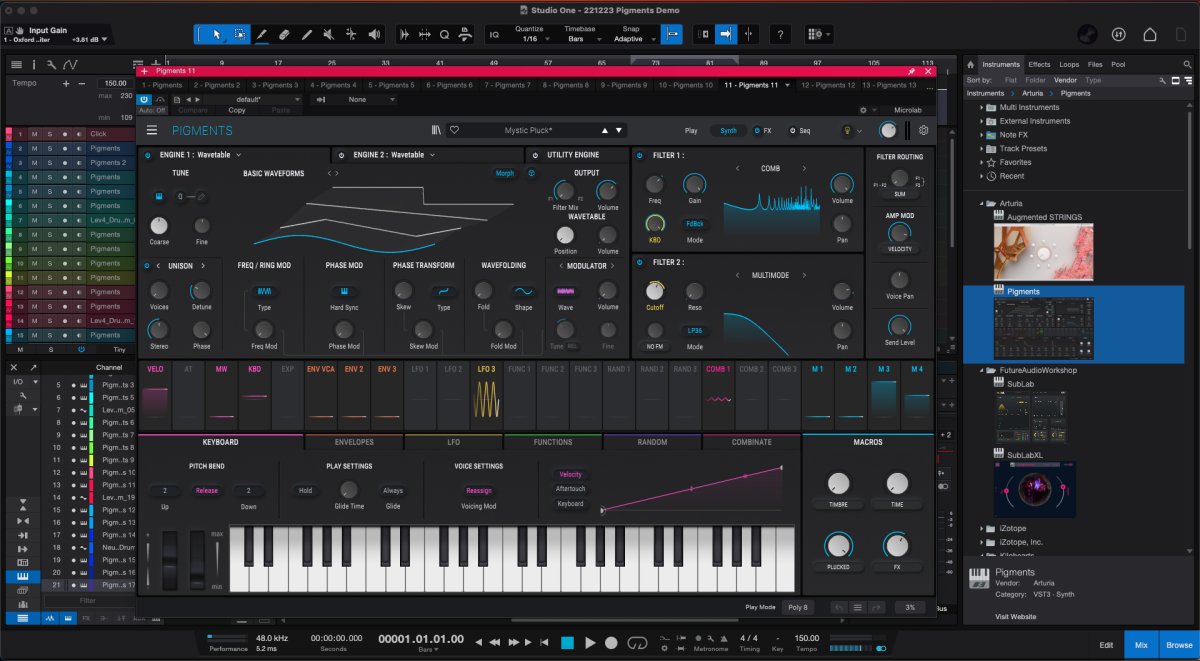This screenshot has width=1200, height=661.
Task: Start playback in the transport bar
Action: pyautogui.click(x=590, y=643)
